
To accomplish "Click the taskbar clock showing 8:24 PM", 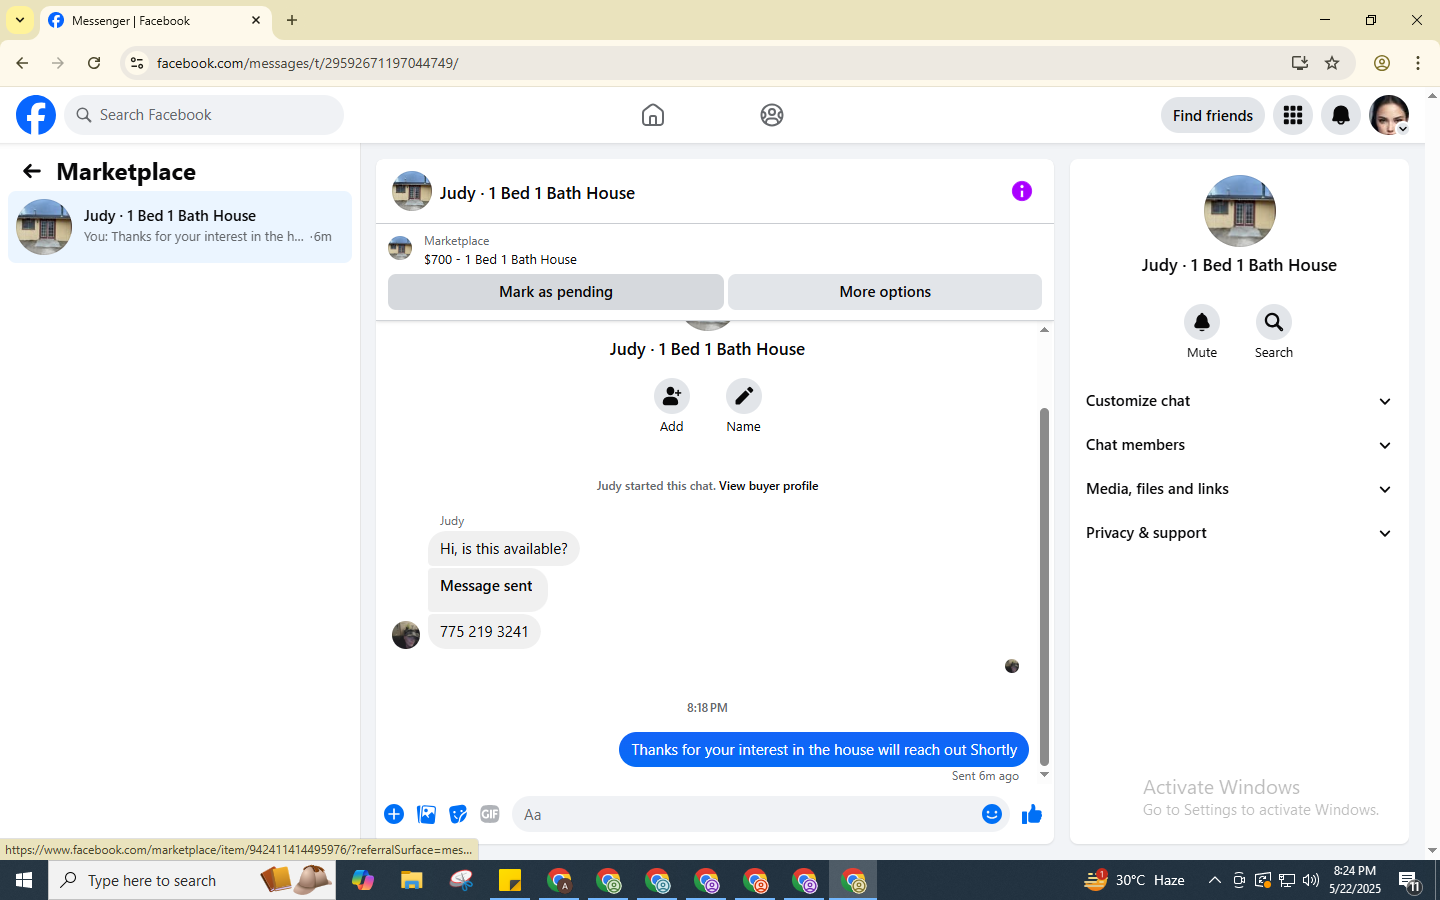I will [x=1355, y=880].
